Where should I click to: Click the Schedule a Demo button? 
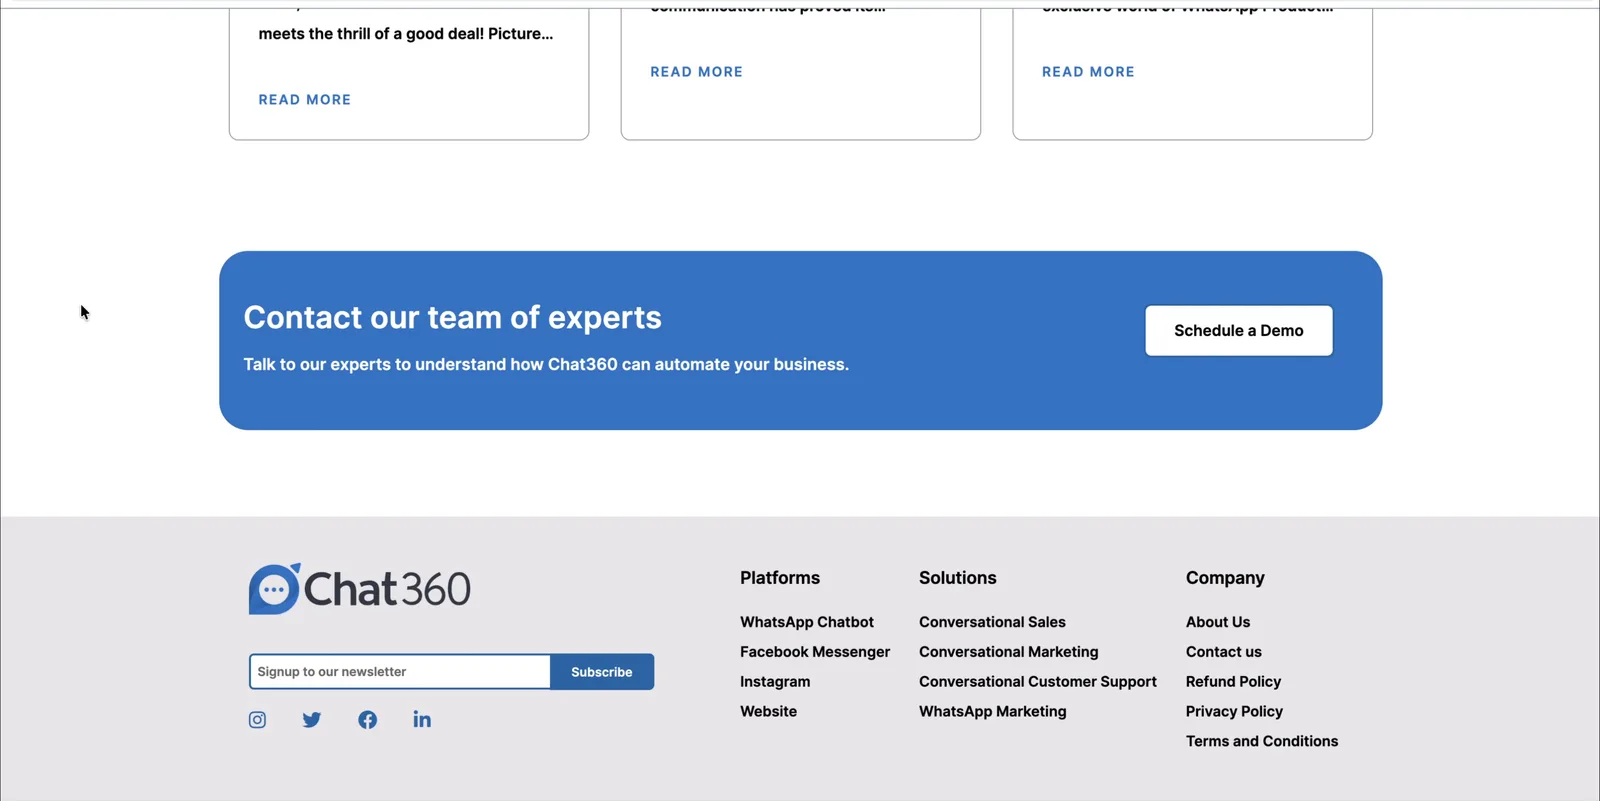tap(1239, 331)
